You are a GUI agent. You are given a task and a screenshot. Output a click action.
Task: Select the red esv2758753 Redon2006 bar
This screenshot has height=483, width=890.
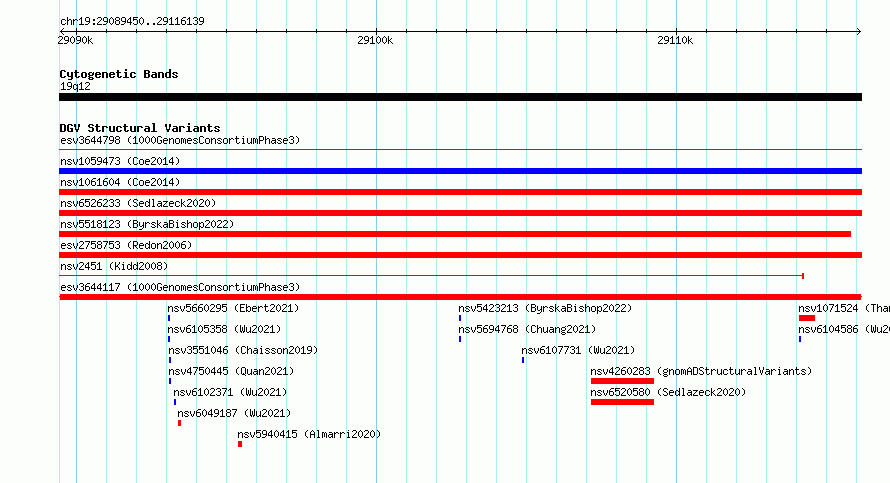click(x=460, y=255)
